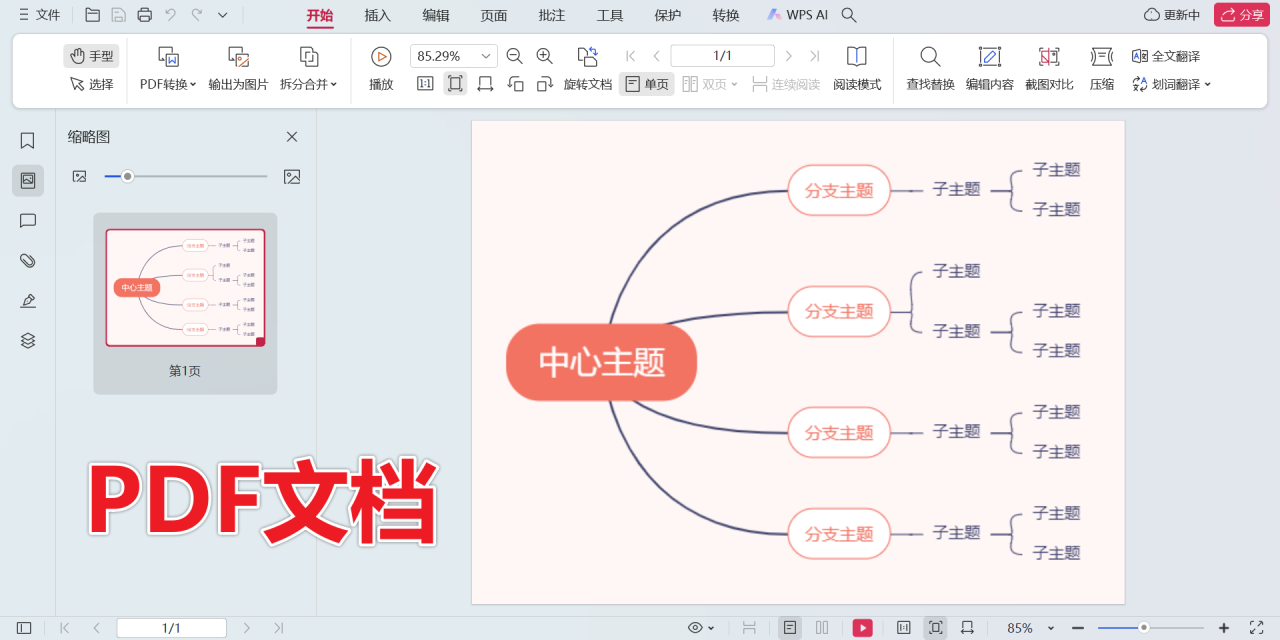Click the 分享 share button
The image size is (1280, 640).
point(1242,15)
